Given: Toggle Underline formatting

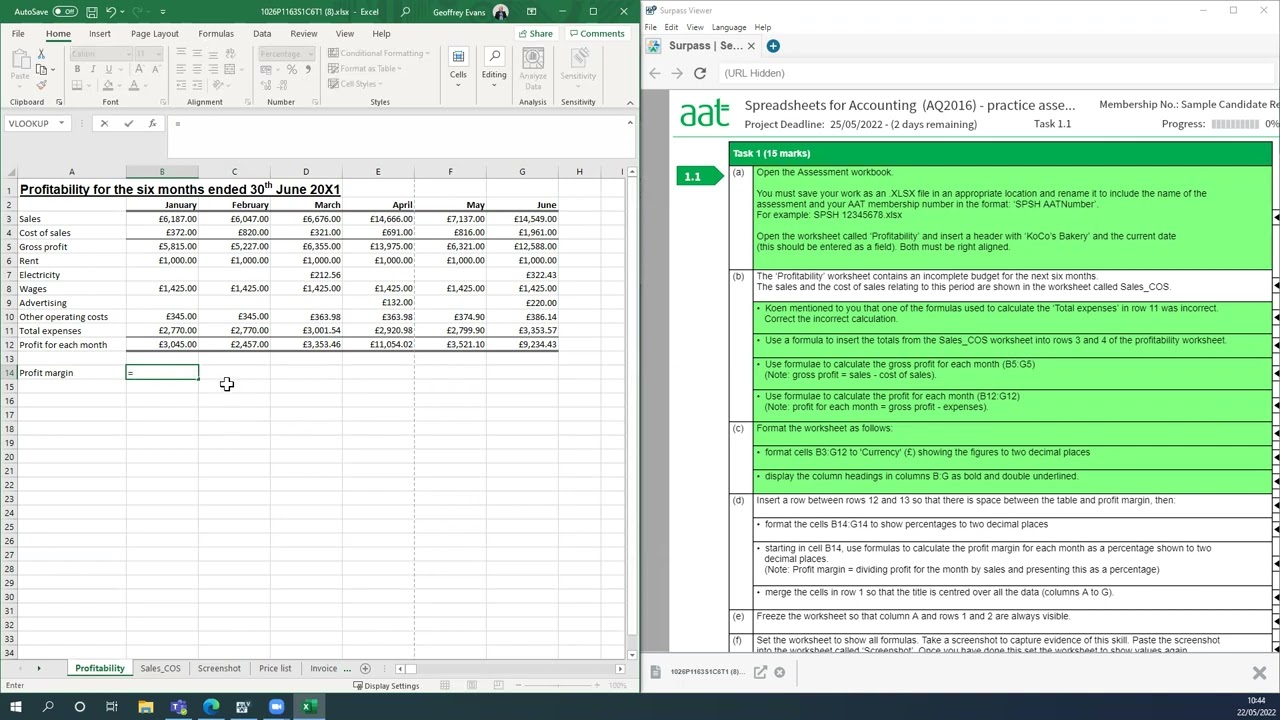Looking at the screenshot, I should (108, 69).
